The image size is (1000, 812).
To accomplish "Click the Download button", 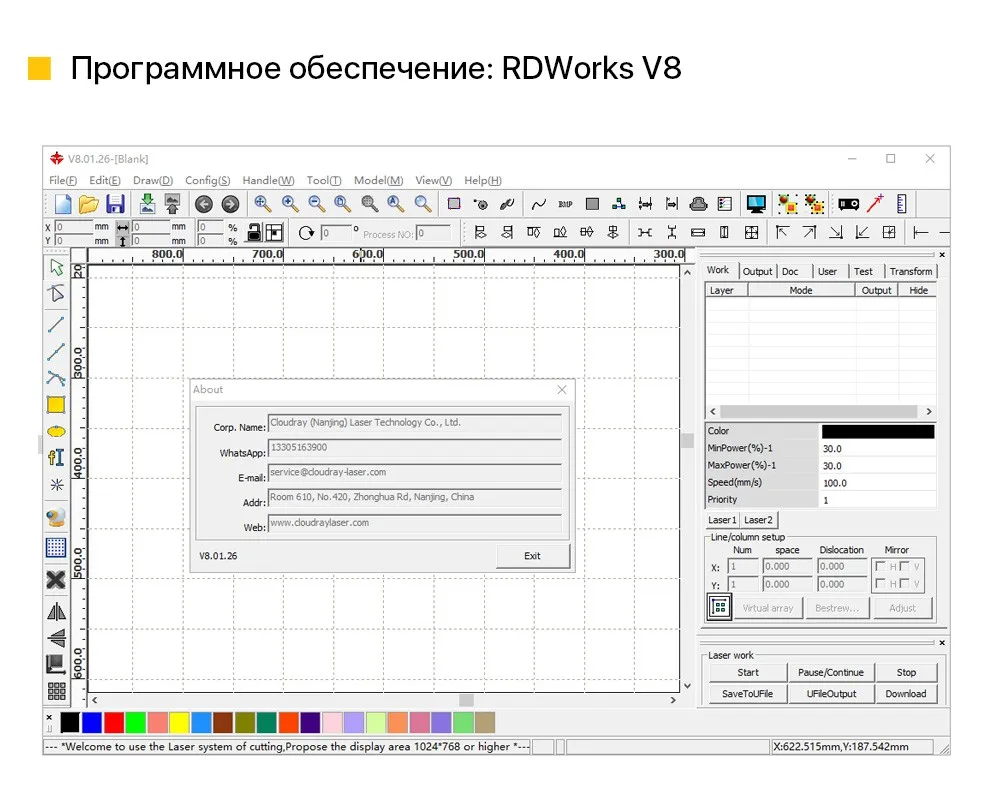I will pos(906,694).
